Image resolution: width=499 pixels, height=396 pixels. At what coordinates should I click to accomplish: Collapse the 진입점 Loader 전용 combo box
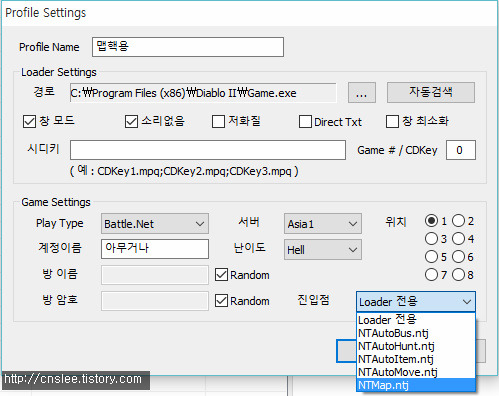(x=416, y=302)
